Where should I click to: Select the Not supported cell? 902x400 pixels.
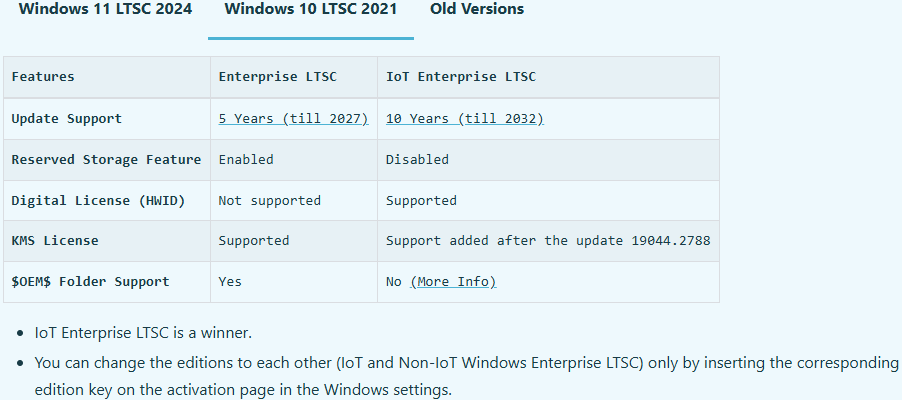(x=270, y=200)
